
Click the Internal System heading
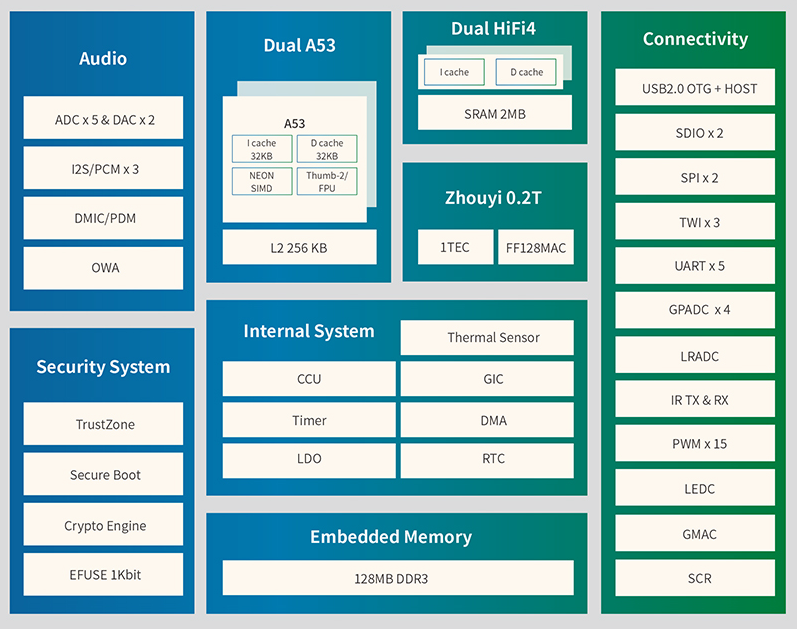309,331
